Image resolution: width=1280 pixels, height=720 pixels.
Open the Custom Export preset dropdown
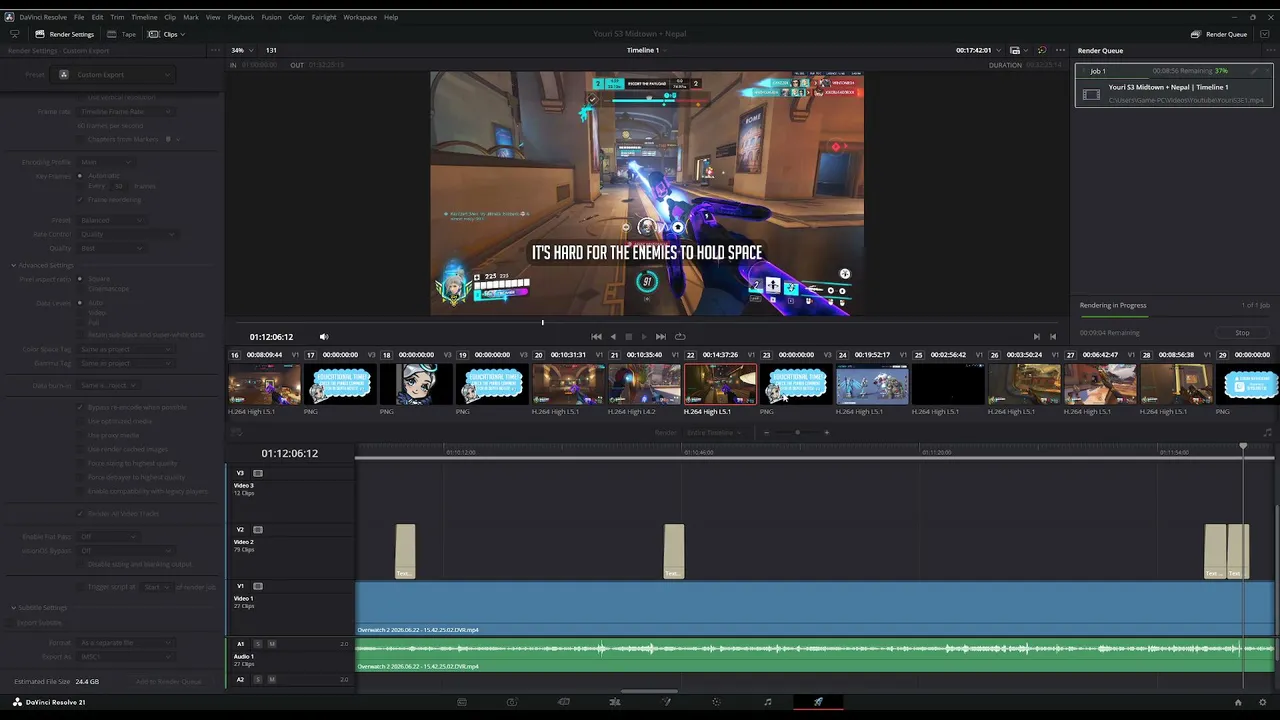pos(113,75)
